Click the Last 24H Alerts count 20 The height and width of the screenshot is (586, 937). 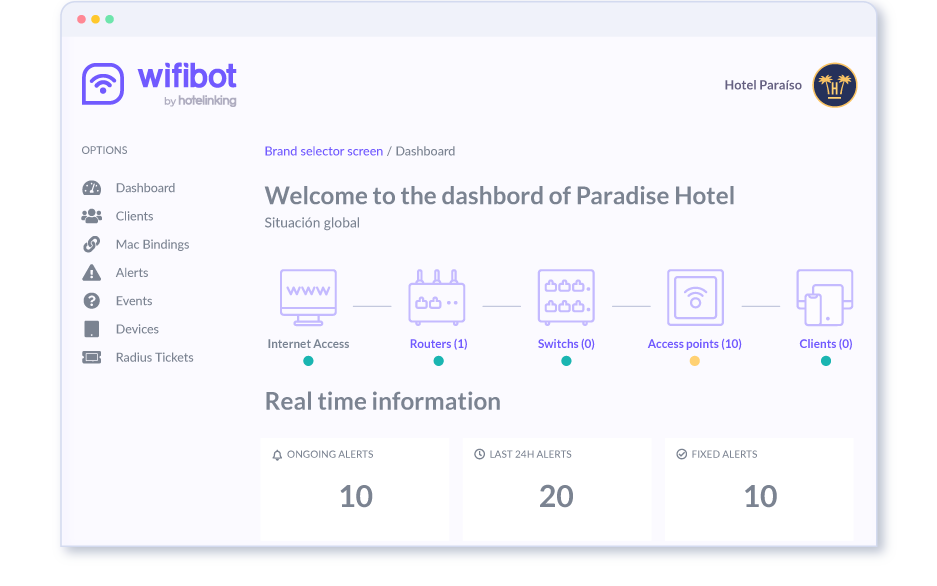click(x=556, y=496)
